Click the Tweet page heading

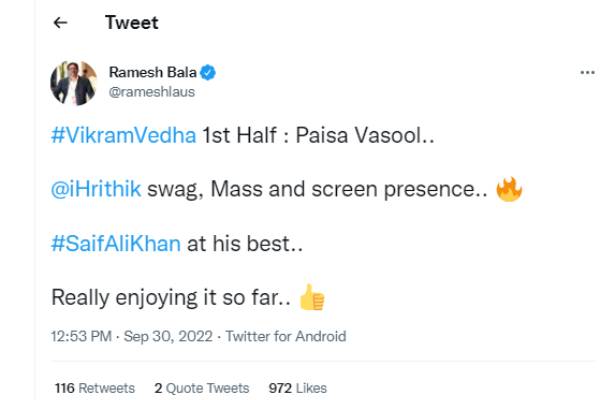pos(131,23)
